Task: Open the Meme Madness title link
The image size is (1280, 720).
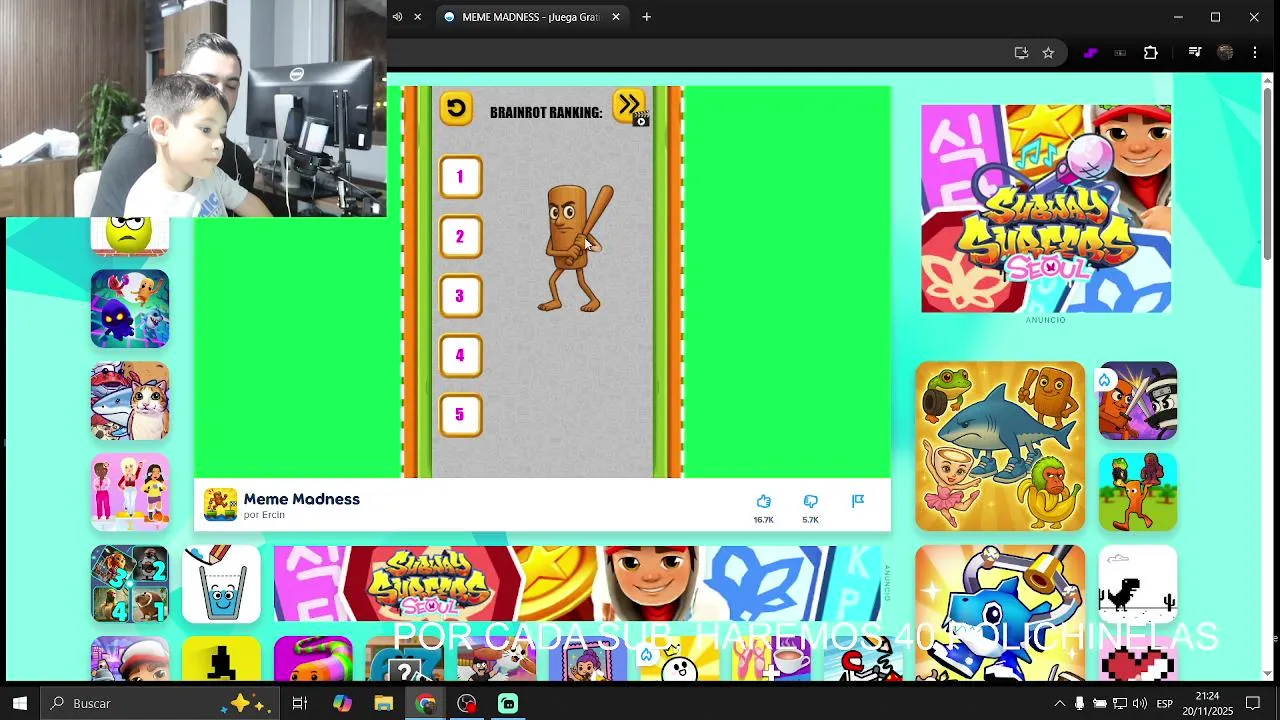Action: (x=301, y=499)
